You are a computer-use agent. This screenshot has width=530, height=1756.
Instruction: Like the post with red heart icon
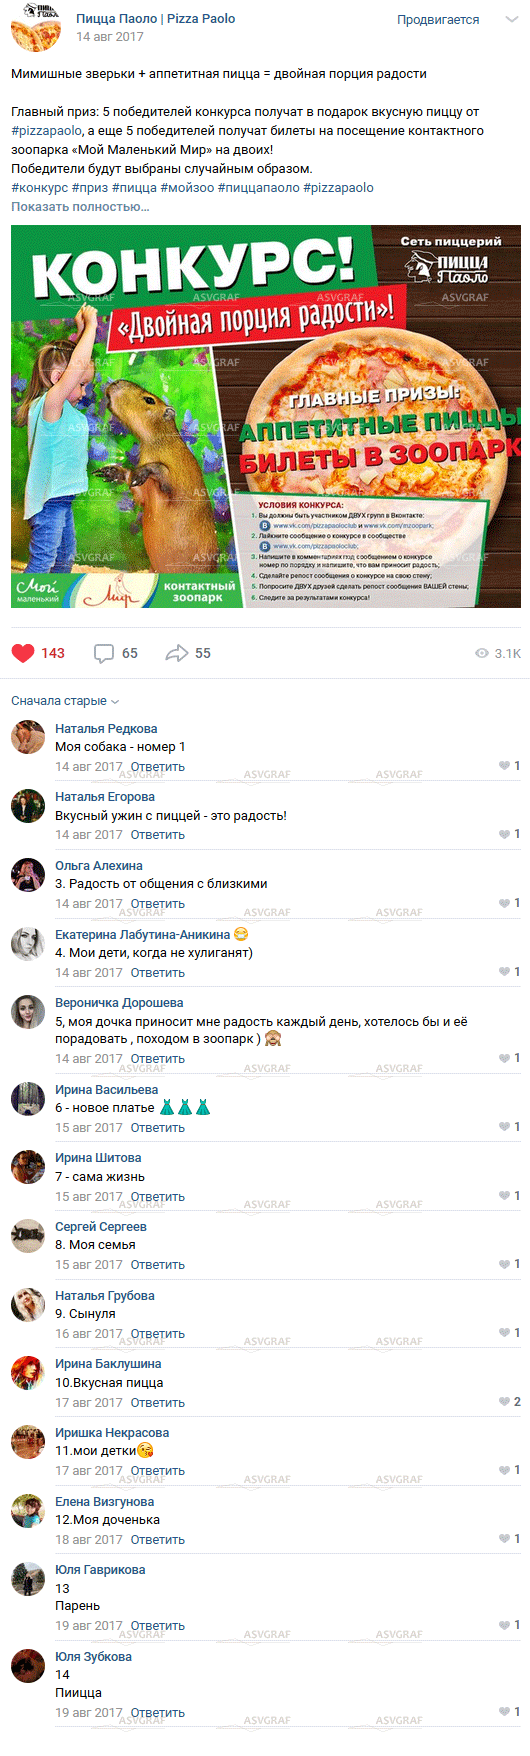pos(23,653)
